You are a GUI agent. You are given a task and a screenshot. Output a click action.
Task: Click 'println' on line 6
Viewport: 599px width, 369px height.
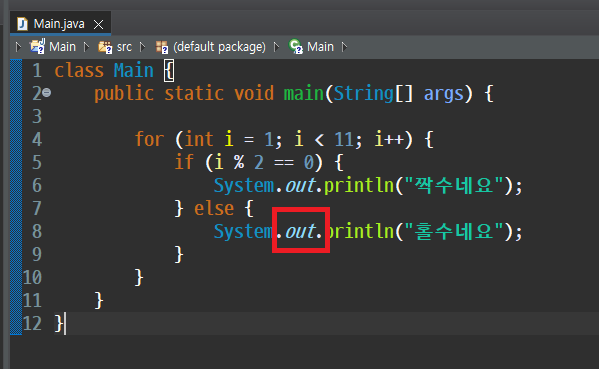(359, 186)
